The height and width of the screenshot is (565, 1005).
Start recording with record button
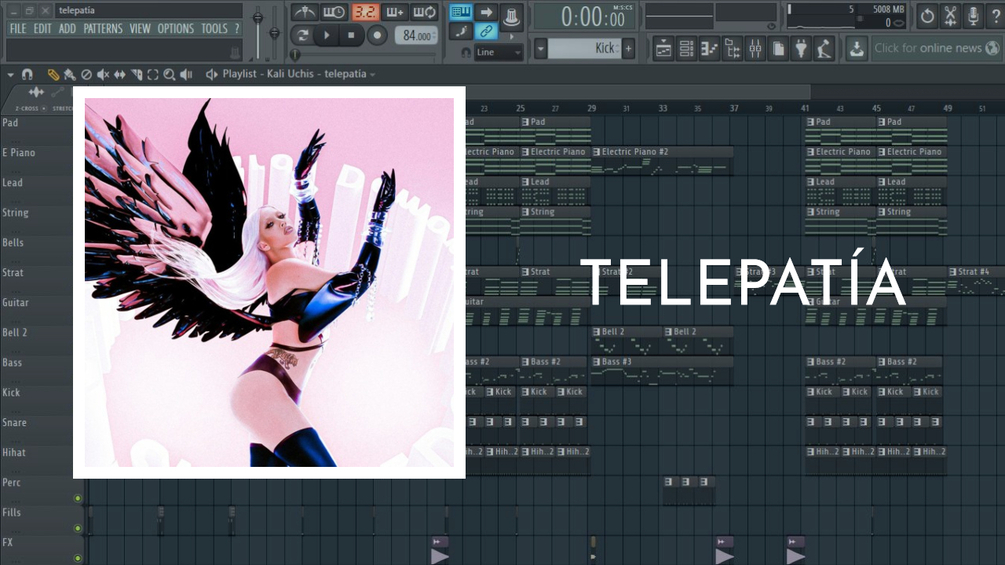point(377,35)
